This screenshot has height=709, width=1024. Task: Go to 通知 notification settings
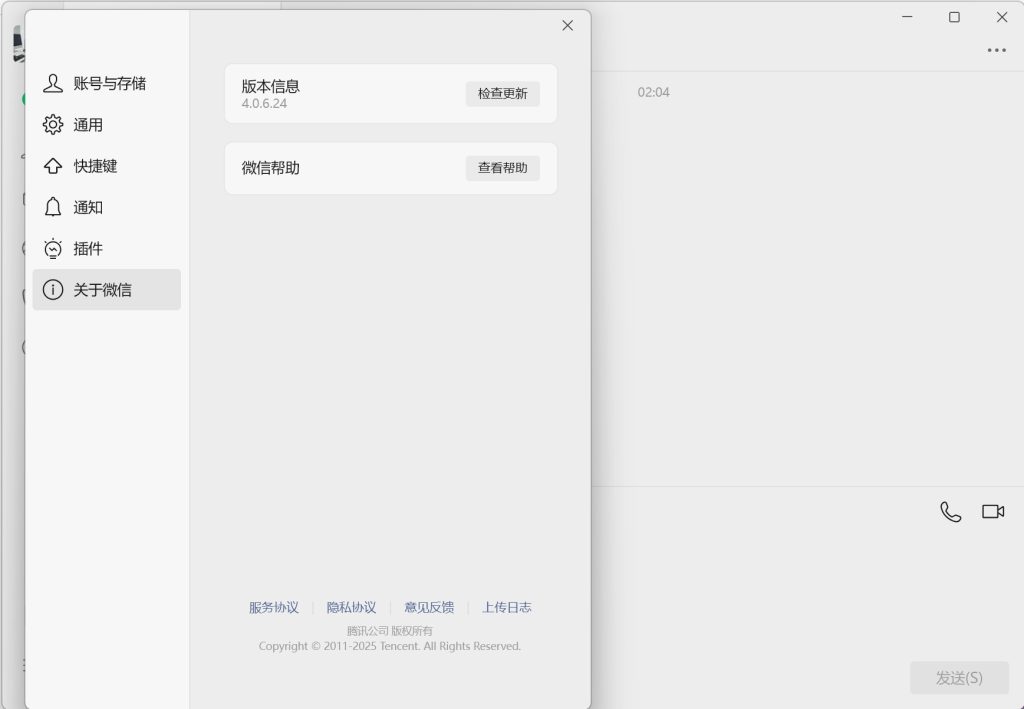pyautogui.click(x=106, y=207)
